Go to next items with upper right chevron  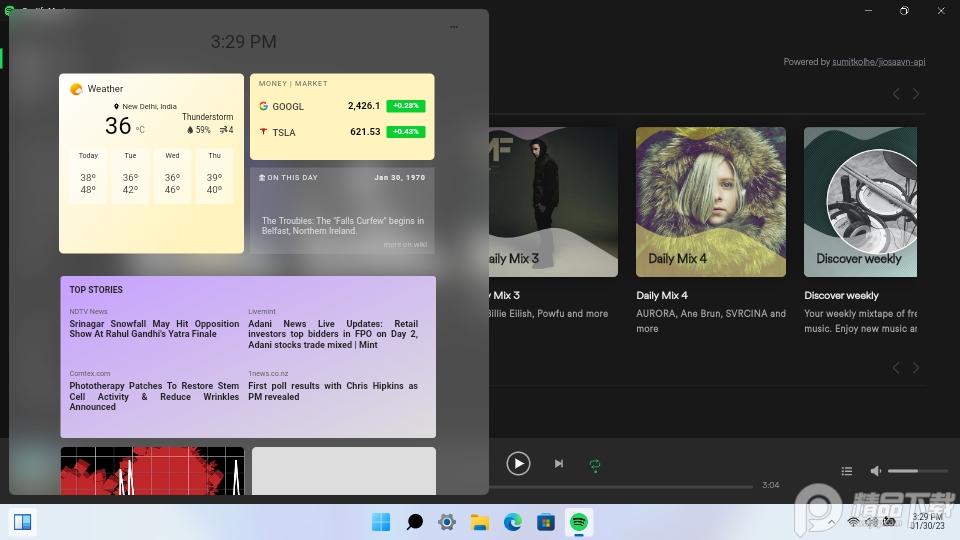916,94
